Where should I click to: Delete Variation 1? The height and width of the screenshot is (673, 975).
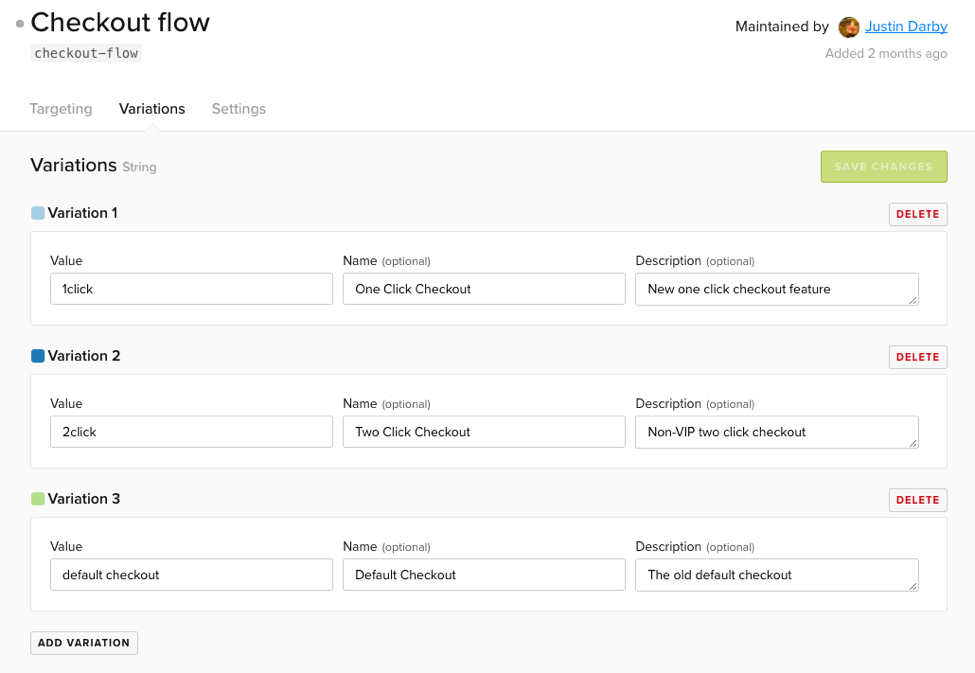tap(917, 213)
